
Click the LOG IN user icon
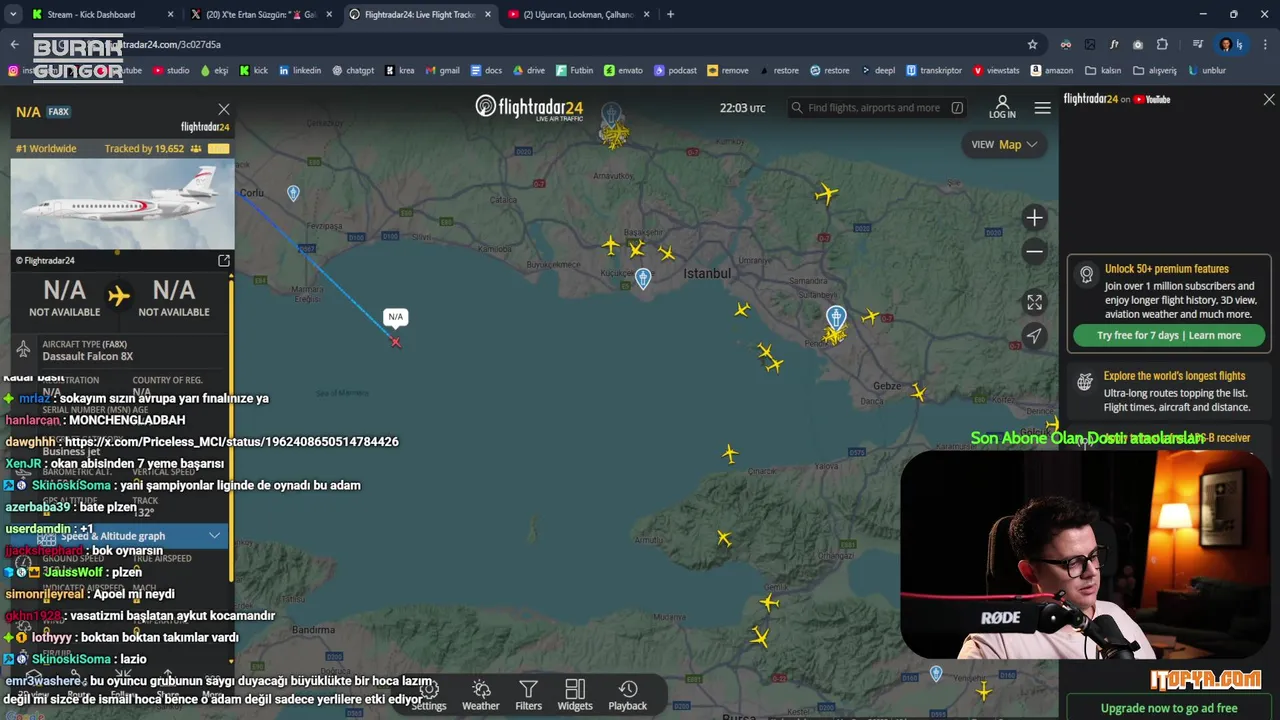pyautogui.click(x=1002, y=107)
